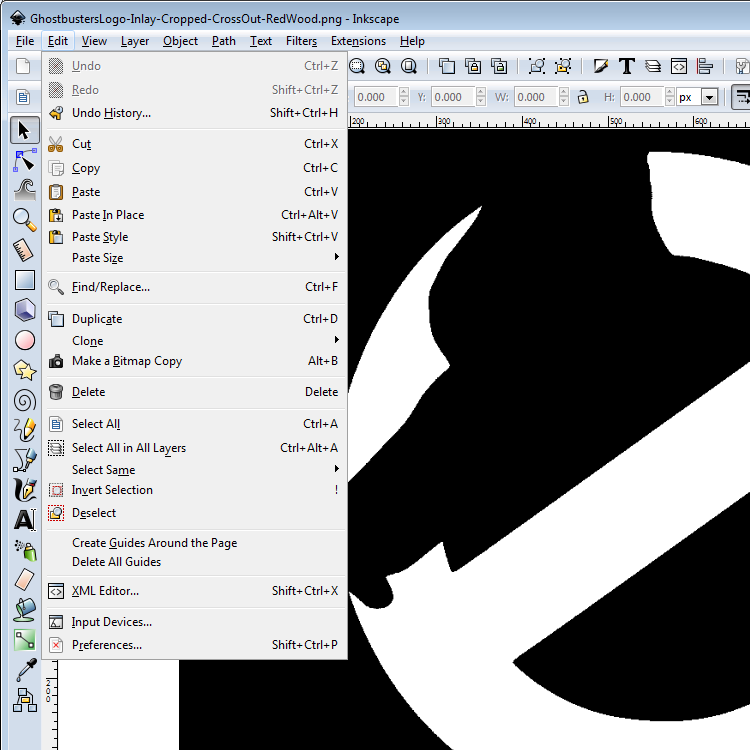
Task: Select the Dropper color picker tool
Action: tap(24, 670)
